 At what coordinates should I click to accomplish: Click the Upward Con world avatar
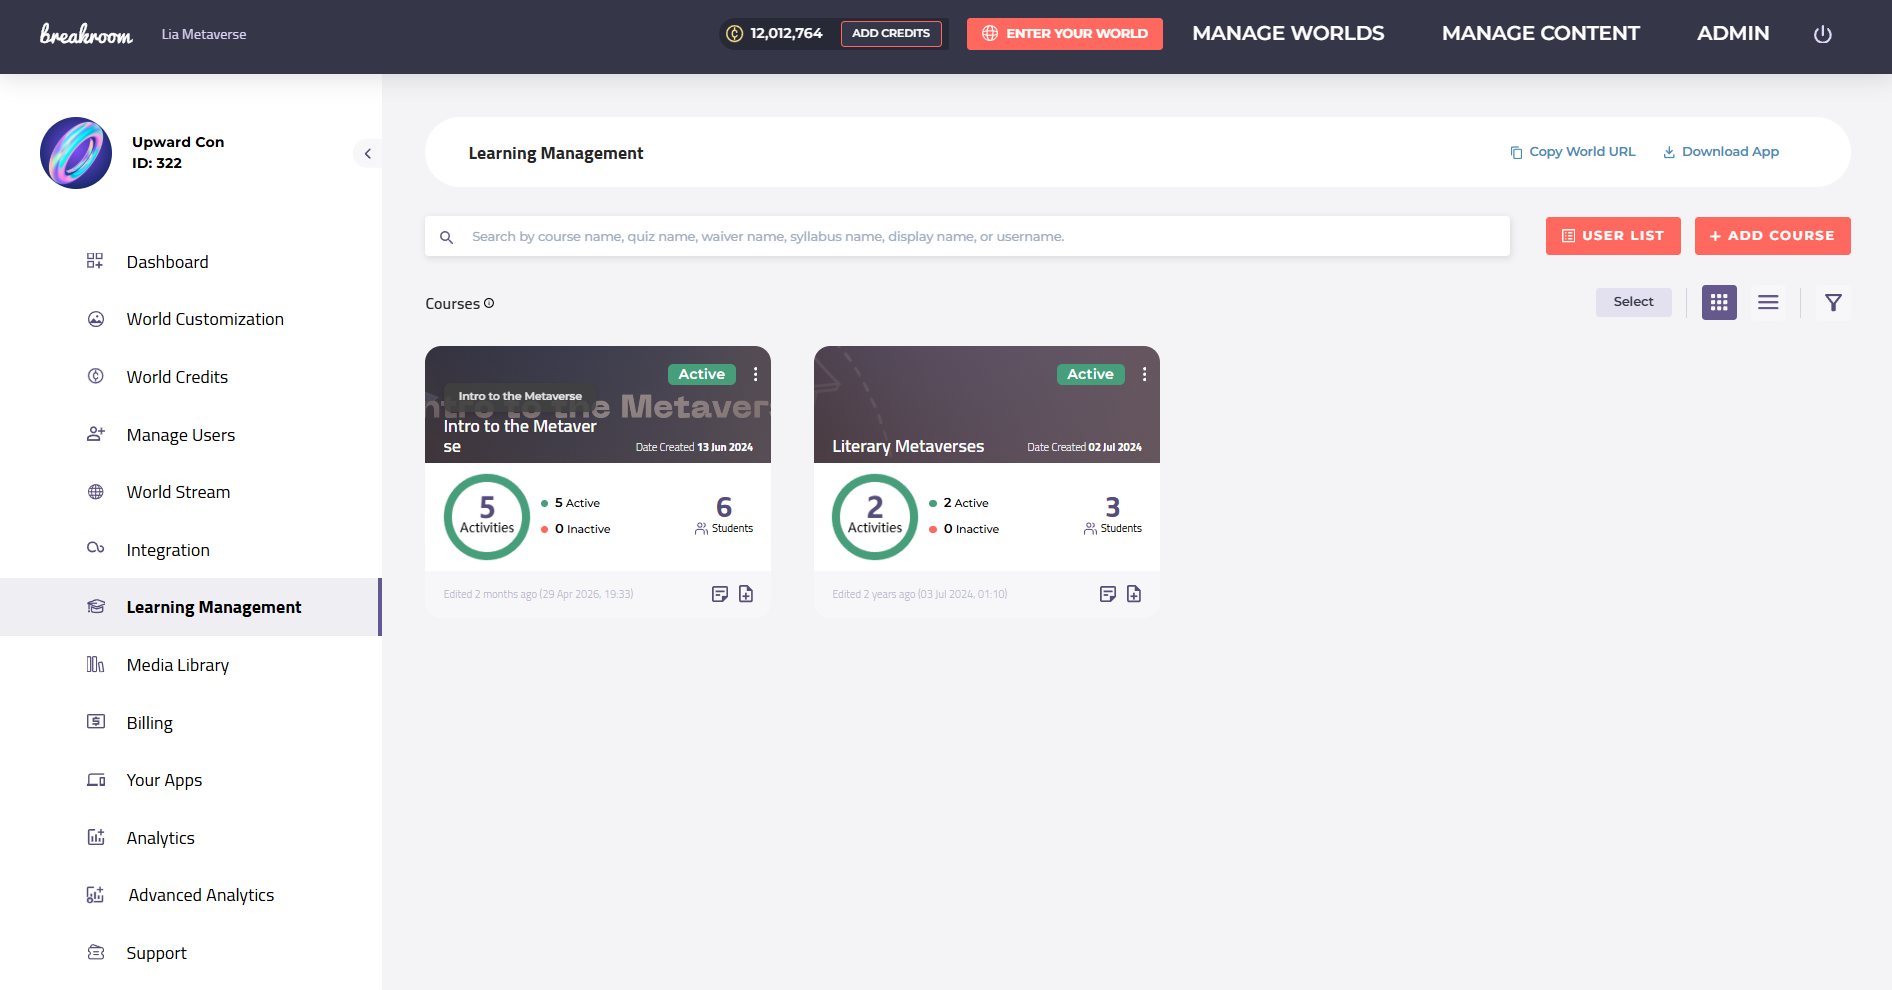(76, 153)
